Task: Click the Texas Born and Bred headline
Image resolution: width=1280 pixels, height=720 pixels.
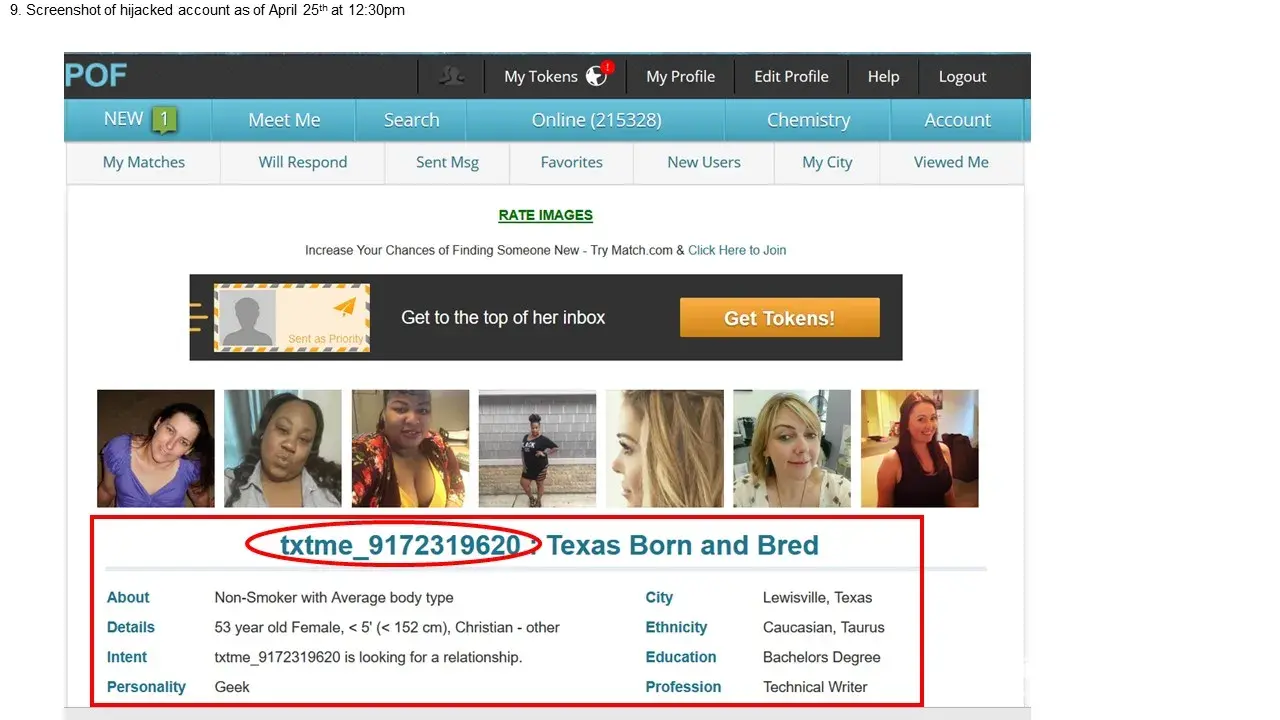Action: click(x=683, y=545)
